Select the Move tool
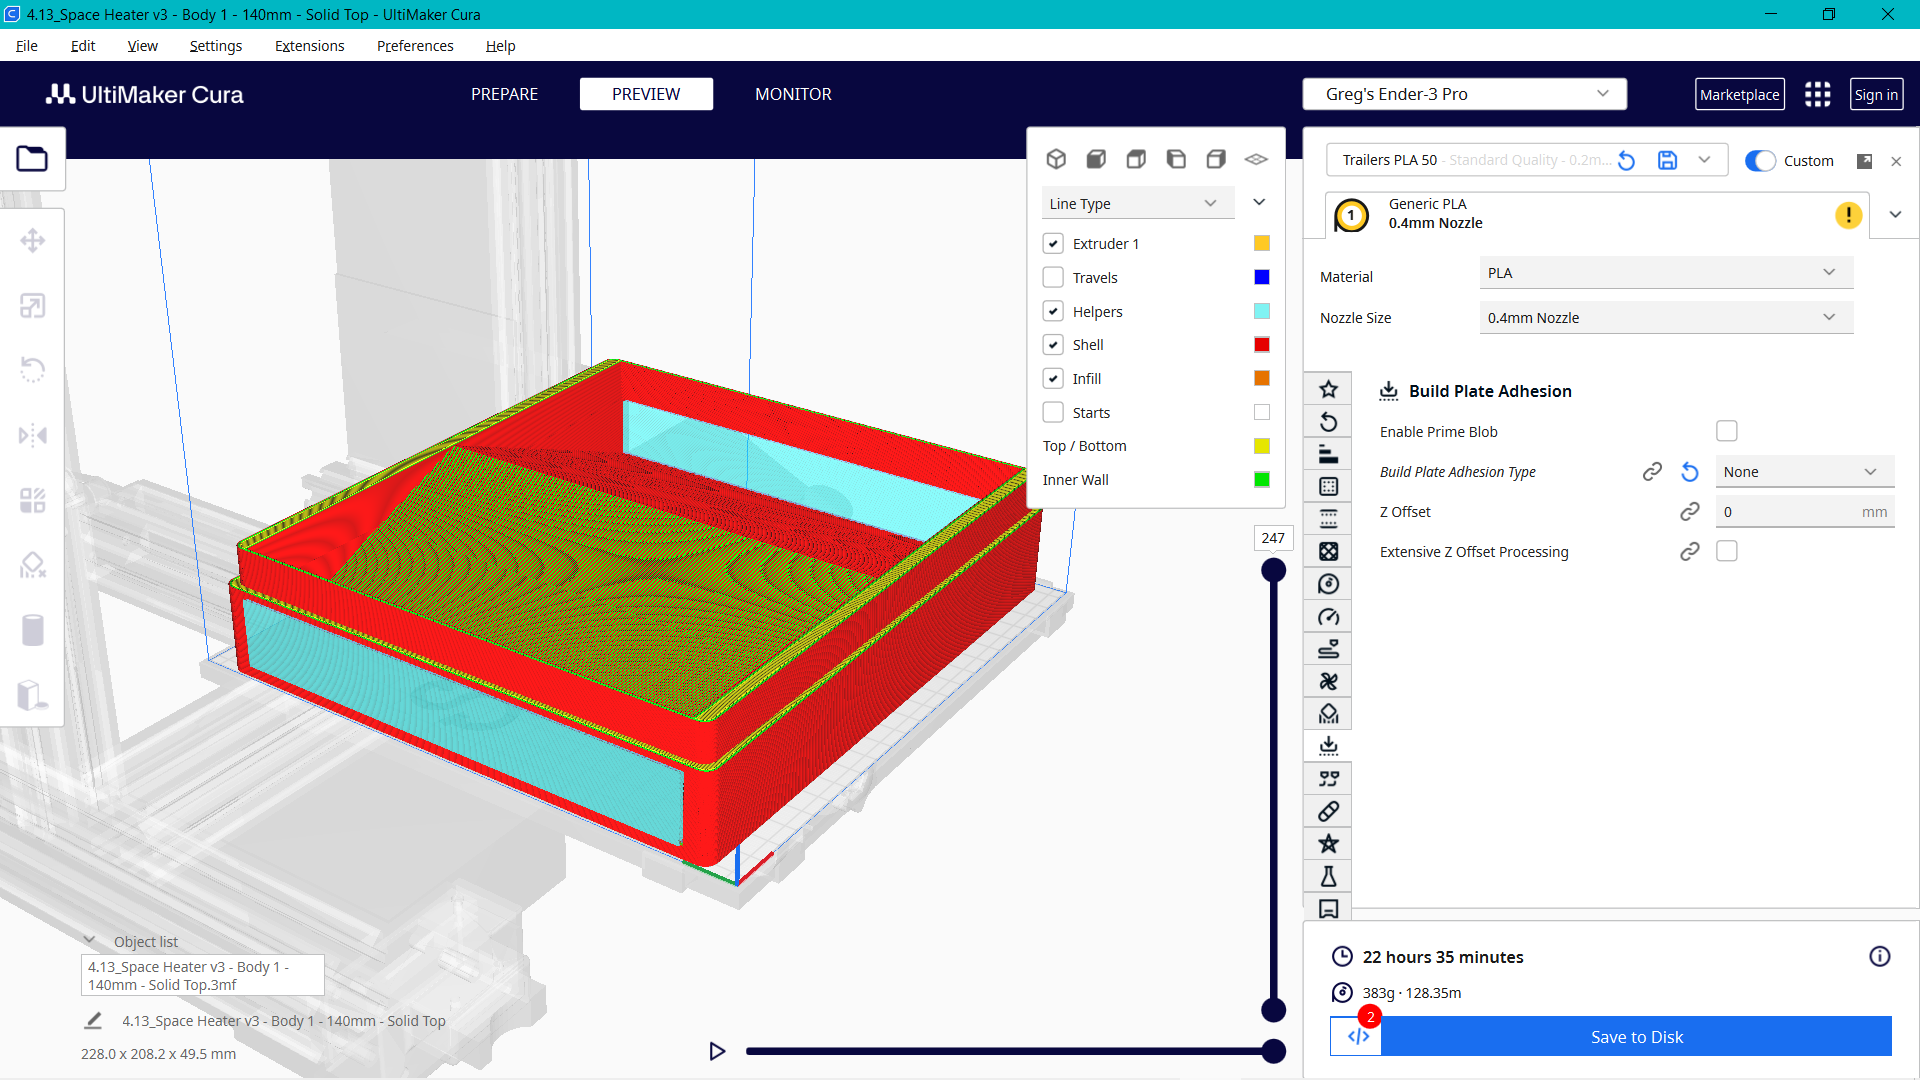This screenshot has height=1080, width=1920. [x=32, y=240]
